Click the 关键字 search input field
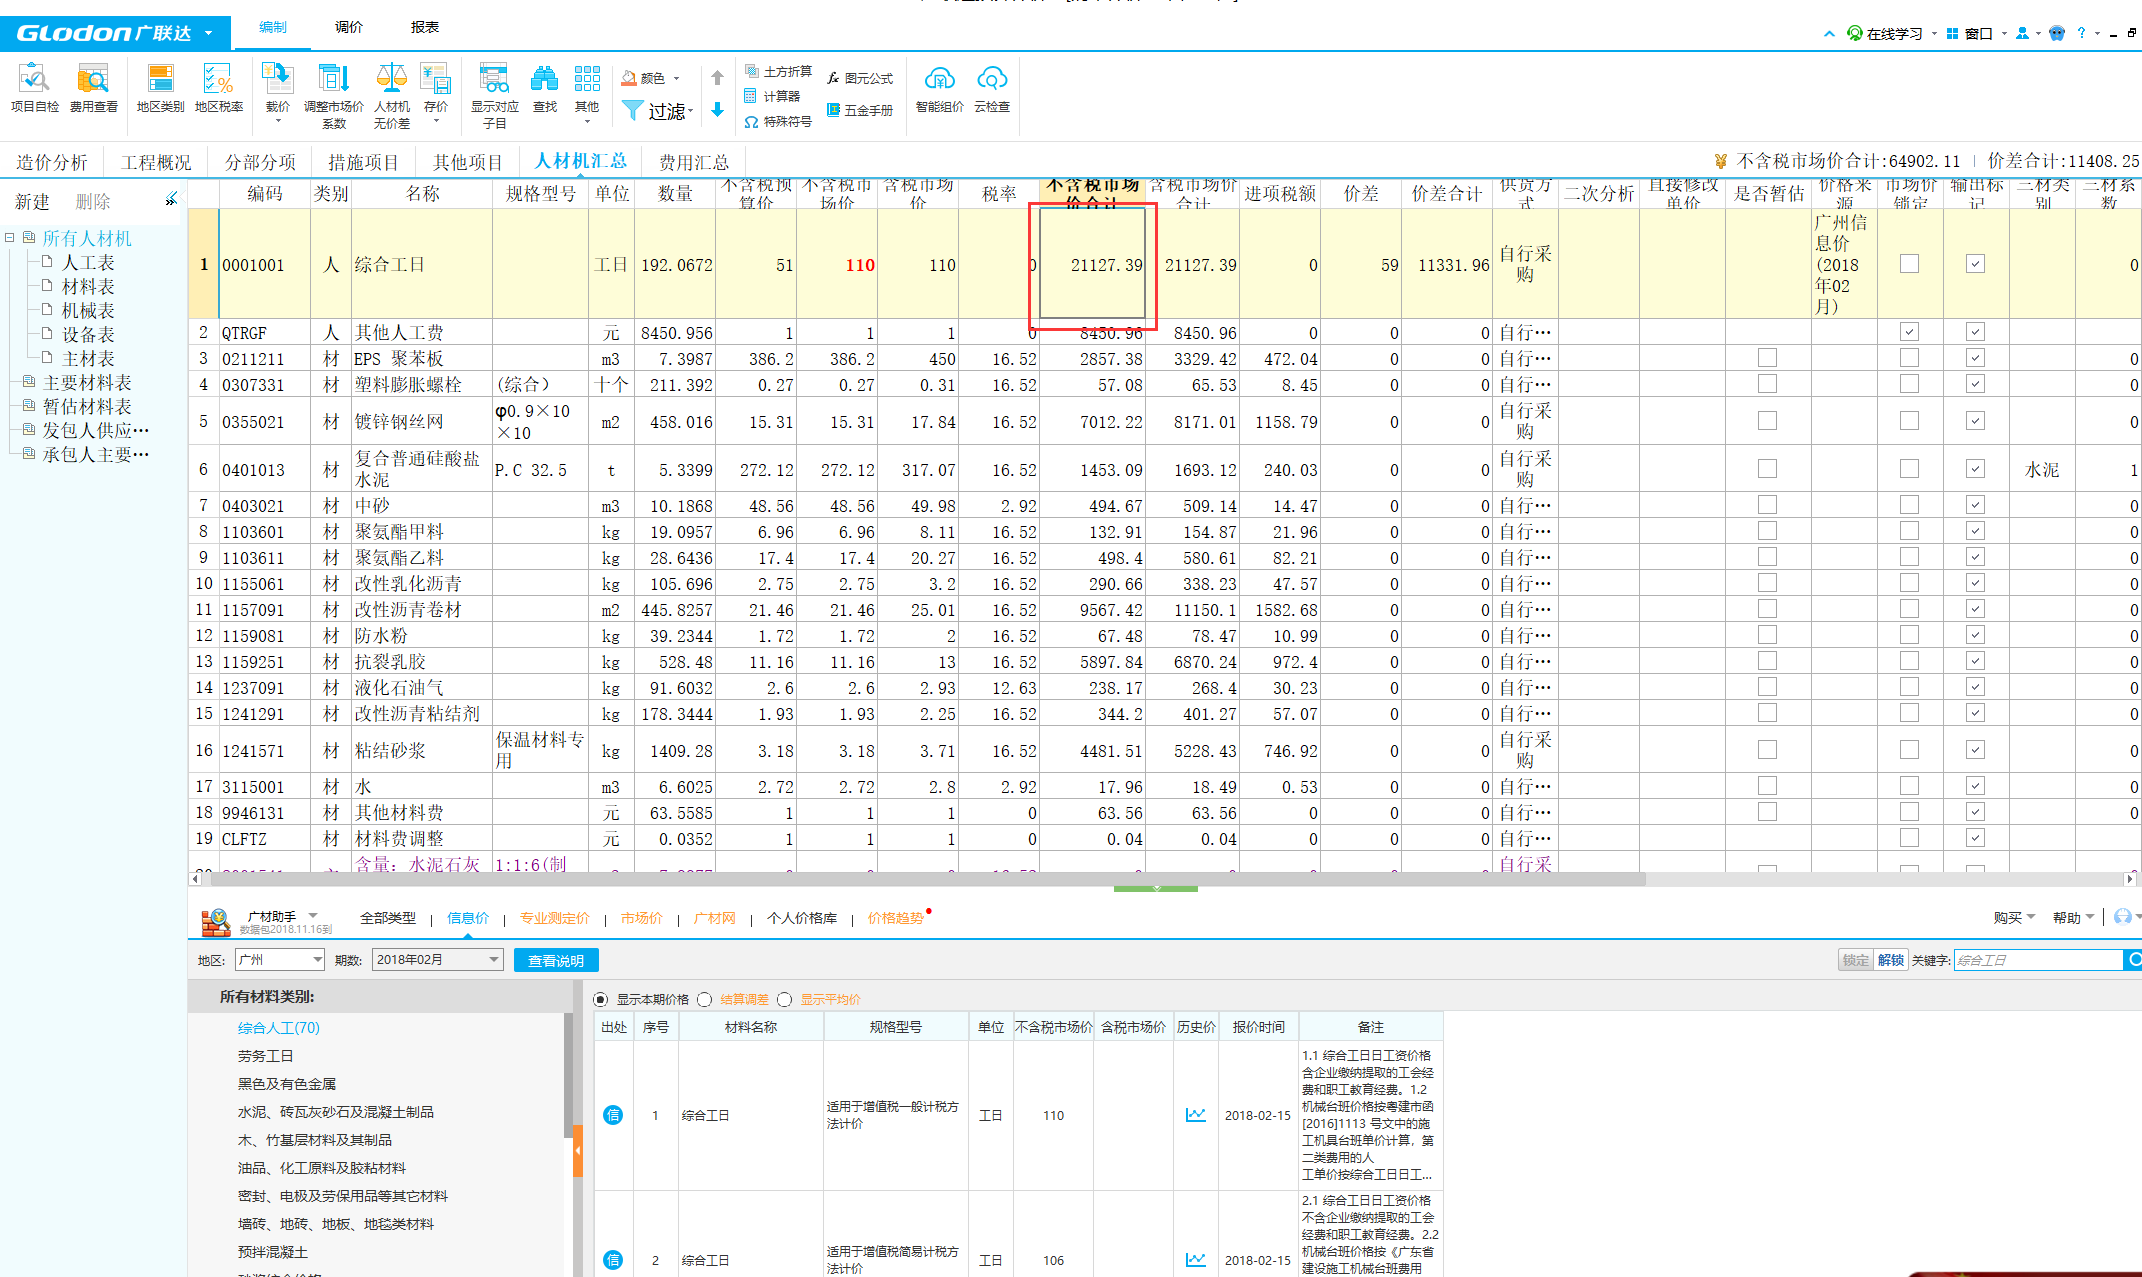This screenshot has height=1277, width=2142. click(2037, 960)
